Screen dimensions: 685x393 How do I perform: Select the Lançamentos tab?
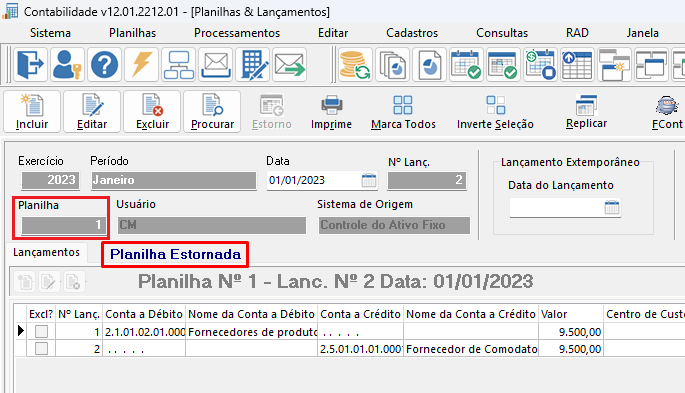tap(46, 252)
